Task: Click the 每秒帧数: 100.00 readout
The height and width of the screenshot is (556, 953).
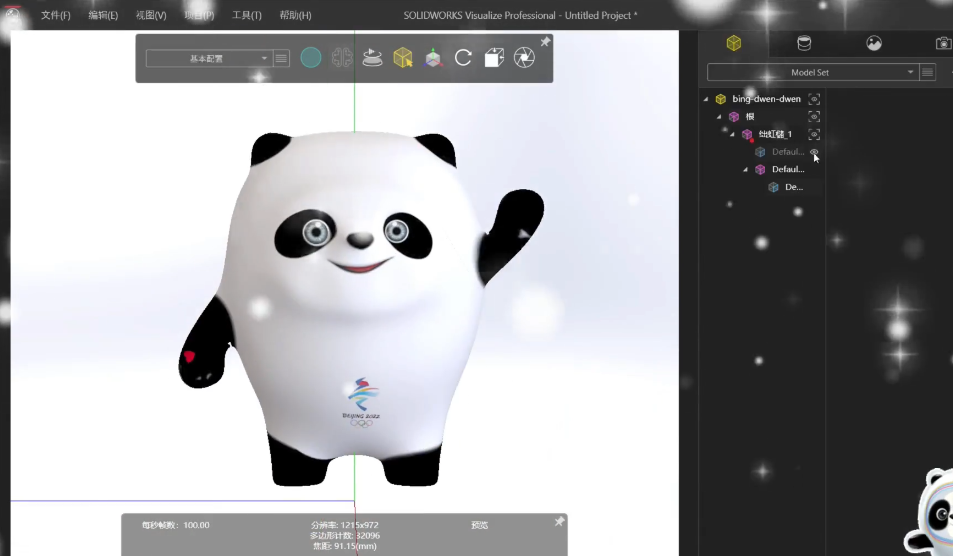Action: (x=176, y=525)
